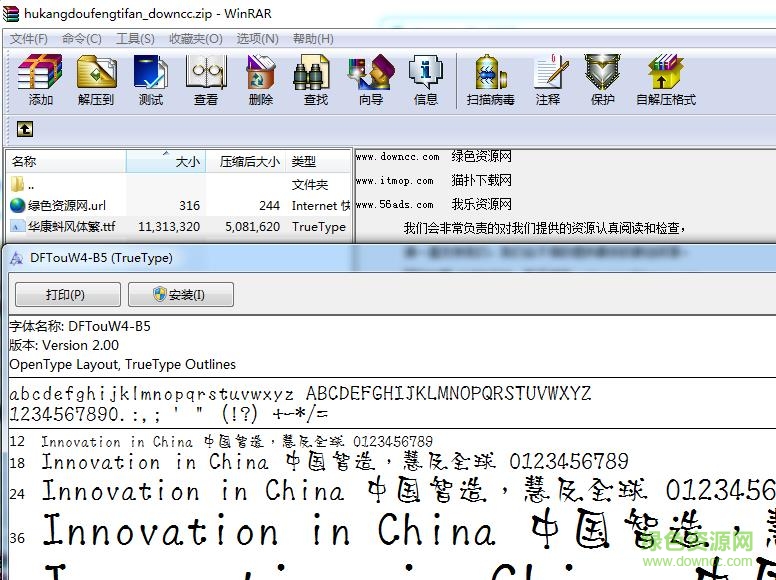Launch the 向导 (Wizard) tool
The width and height of the screenshot is (776, 580).
click(x=371, y=80)
